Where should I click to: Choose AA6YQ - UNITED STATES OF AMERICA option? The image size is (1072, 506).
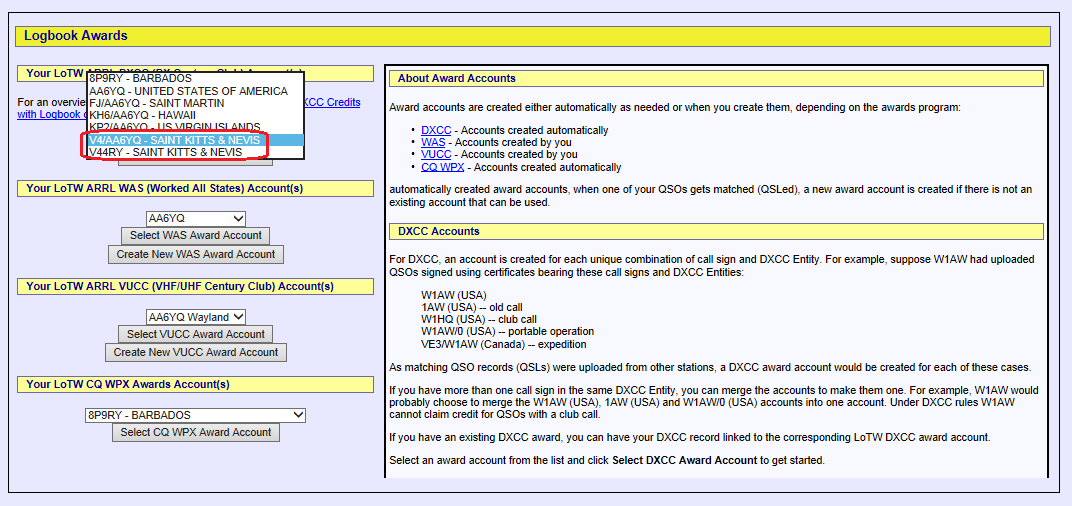[188, 91]
